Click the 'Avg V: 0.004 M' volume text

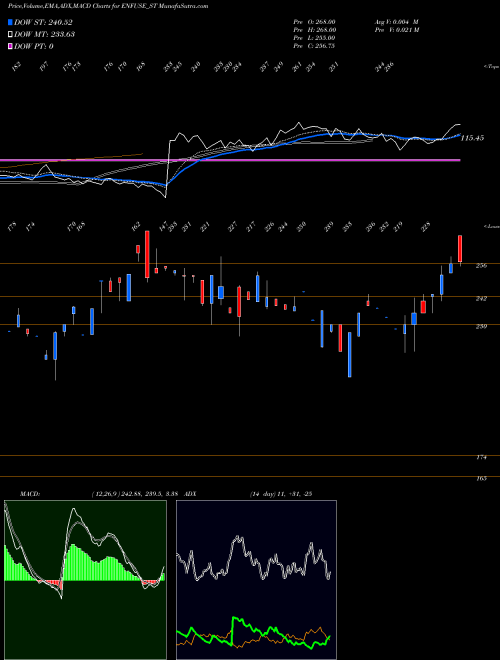click(396, 22)
